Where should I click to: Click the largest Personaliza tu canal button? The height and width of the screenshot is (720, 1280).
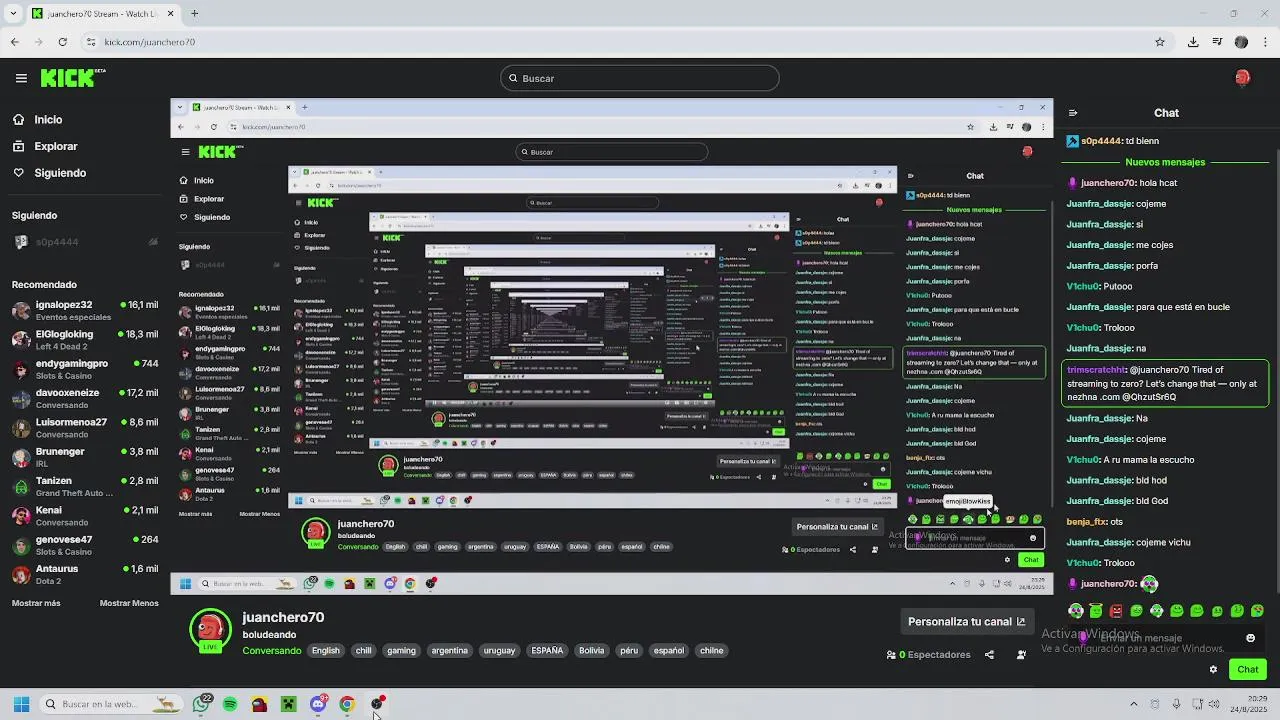point(966,622)
